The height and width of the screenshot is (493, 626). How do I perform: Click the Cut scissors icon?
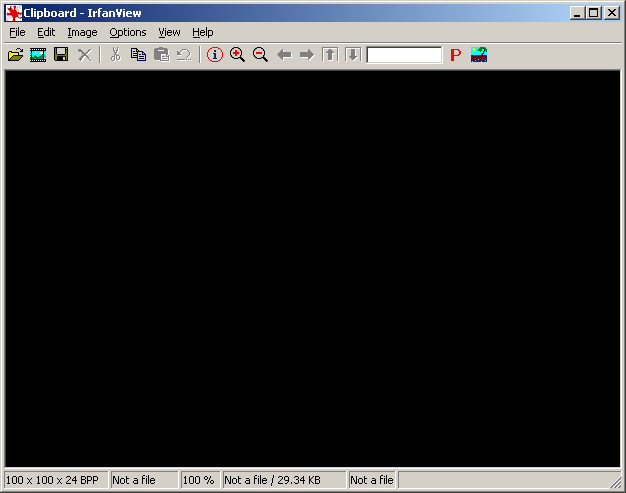click(115, 55)
